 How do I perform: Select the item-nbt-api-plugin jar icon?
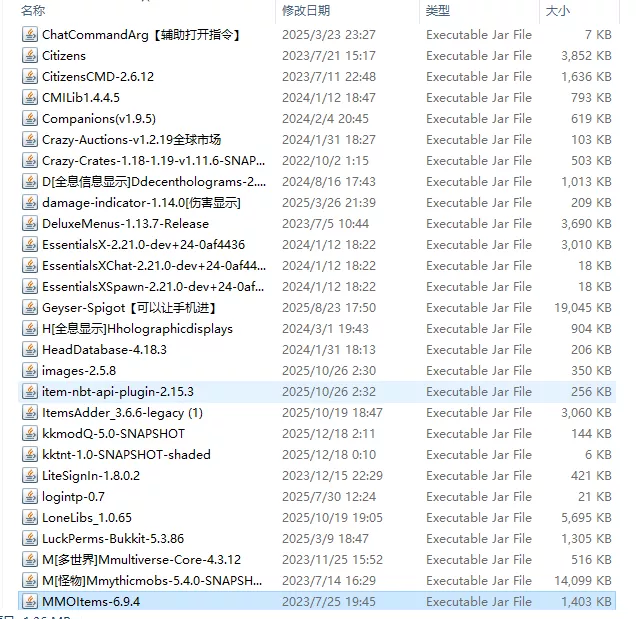[x=30, y=392]
